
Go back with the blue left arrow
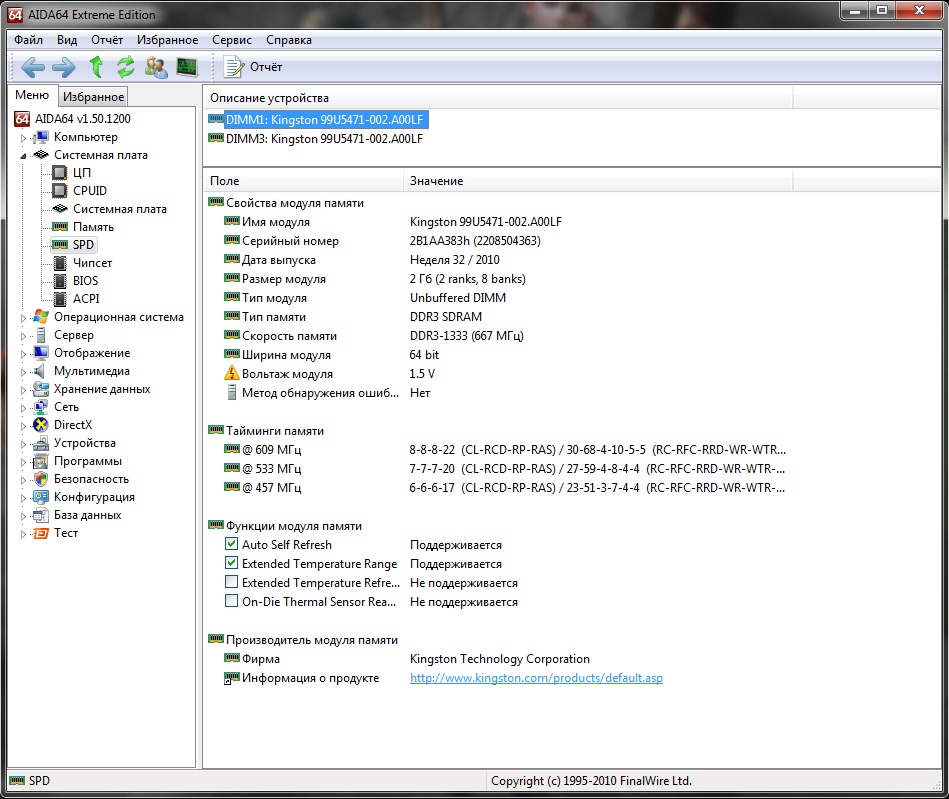(33, 67)
